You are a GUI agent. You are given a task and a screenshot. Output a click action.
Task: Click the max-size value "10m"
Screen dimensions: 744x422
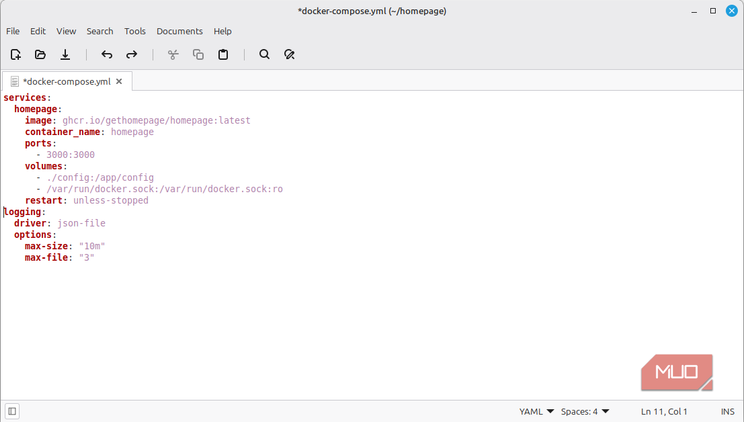click(x=92, y=246)
